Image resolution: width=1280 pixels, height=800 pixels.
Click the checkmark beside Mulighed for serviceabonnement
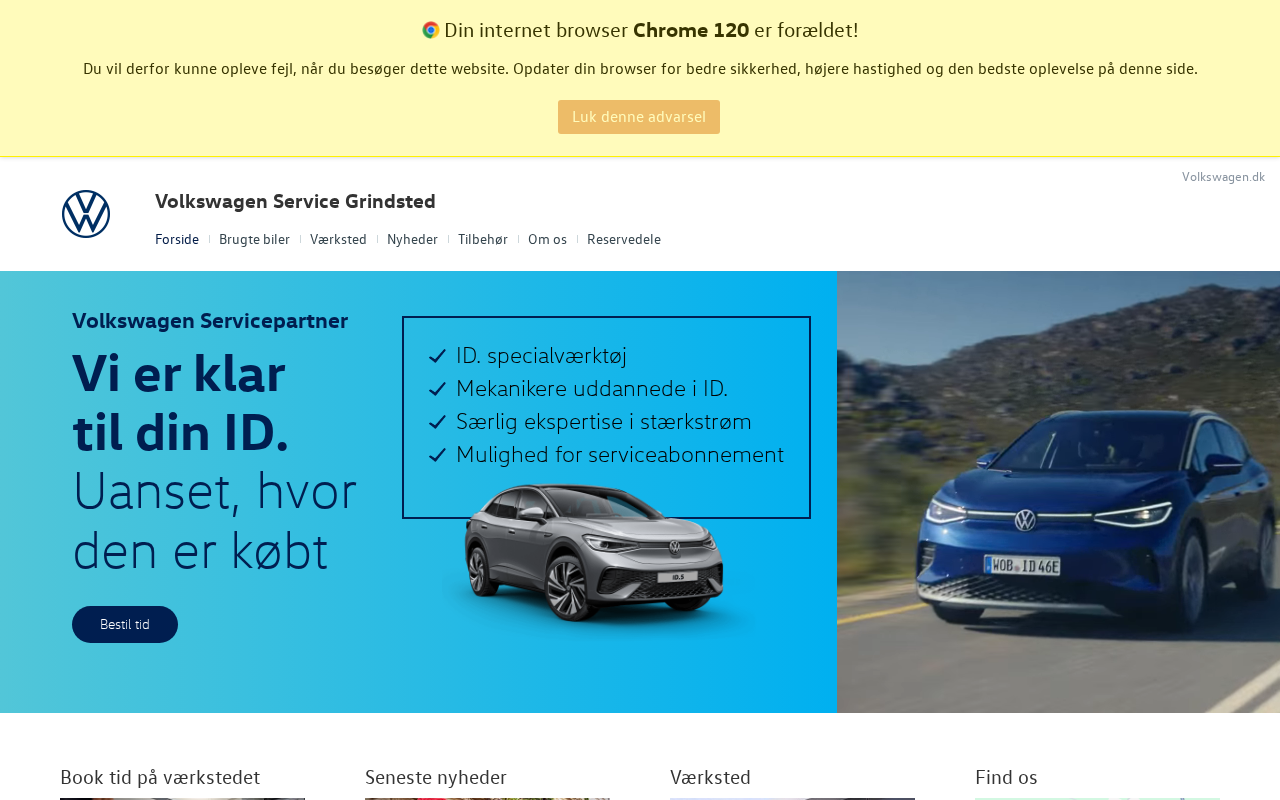click(x=437, y=455)
